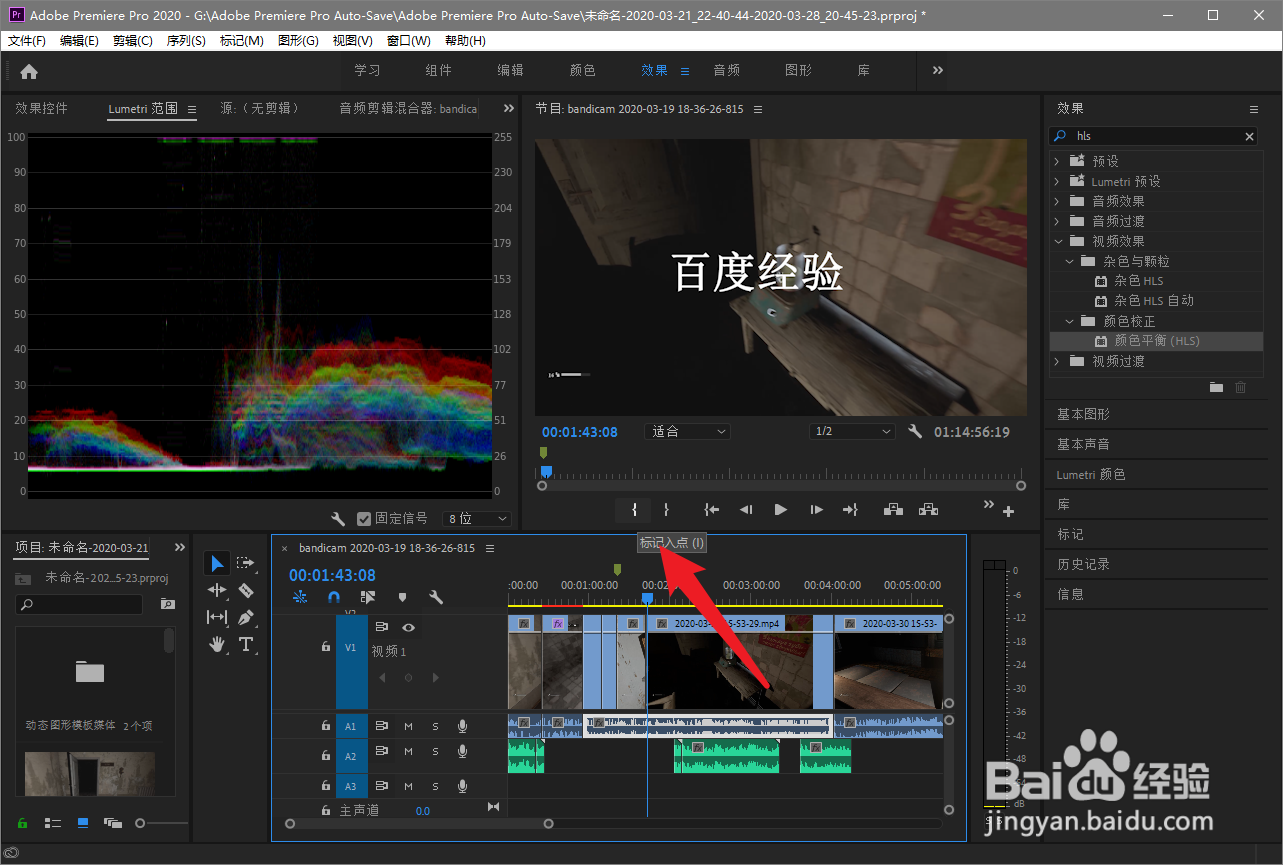
Task: Toggle nest-as-sequence insert mode
Action: click(300, 597)
